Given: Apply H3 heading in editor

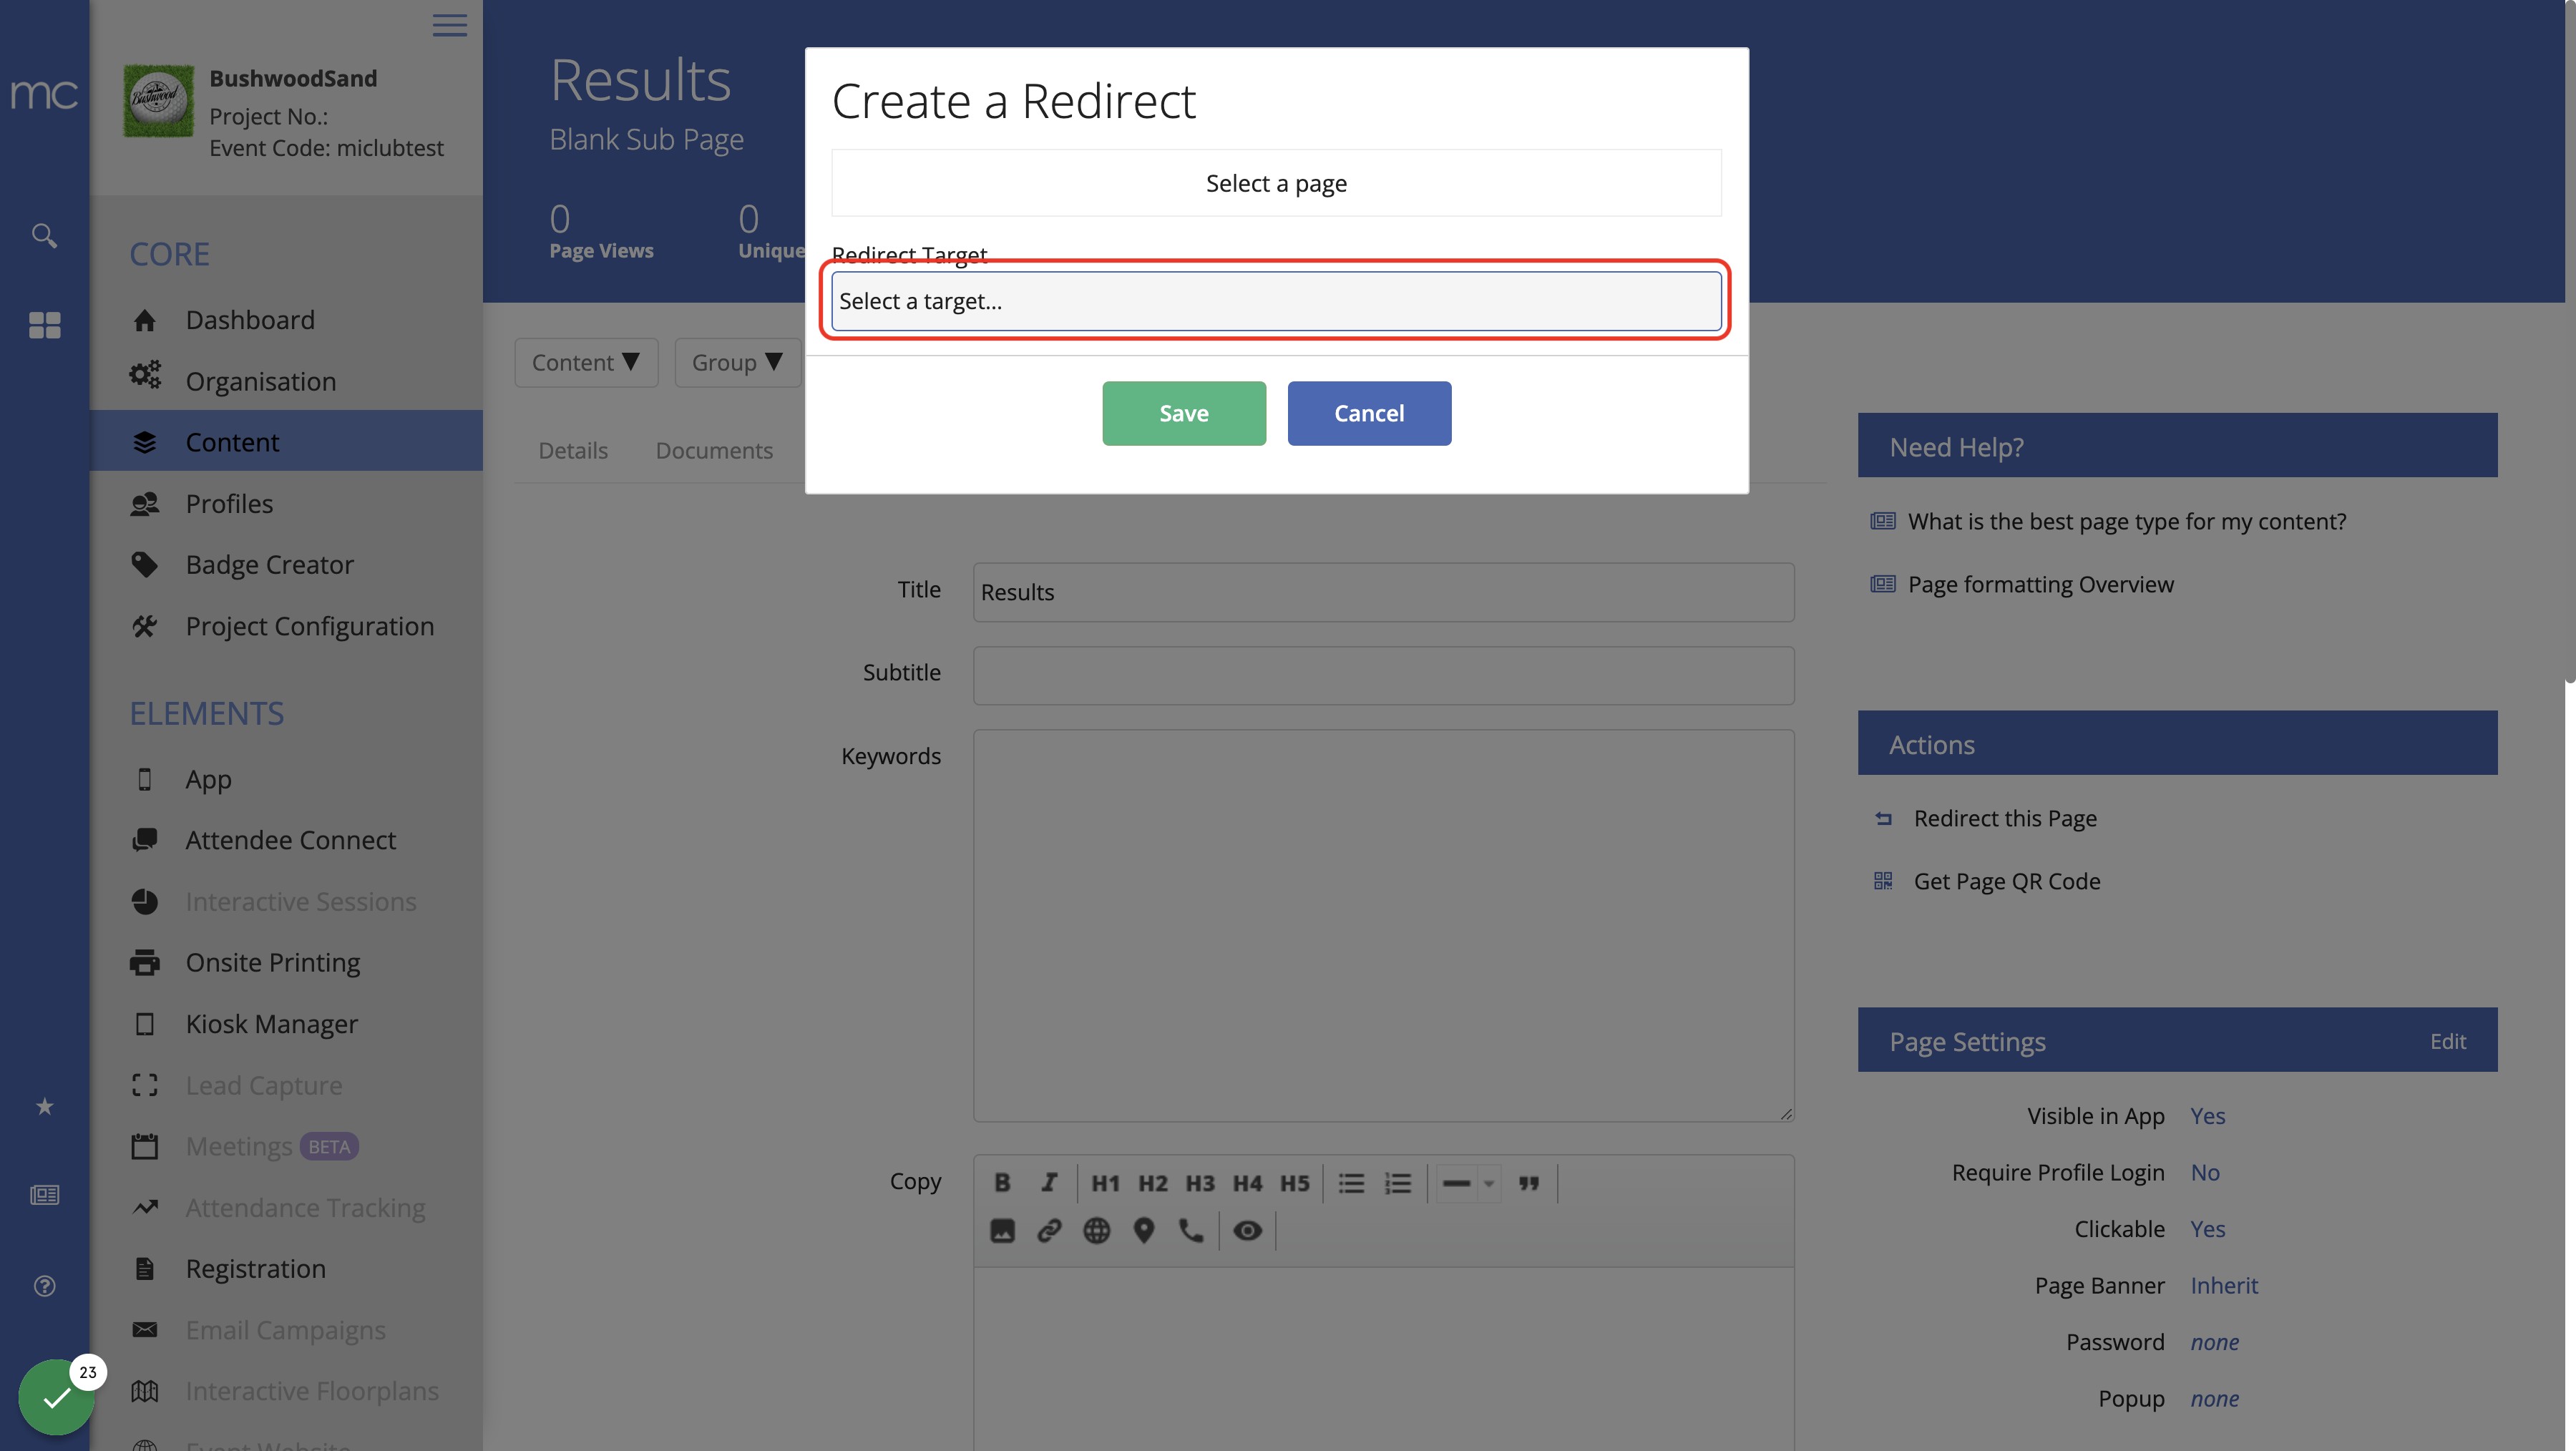Looking at the screenshot, I should click(1200, 1183).
